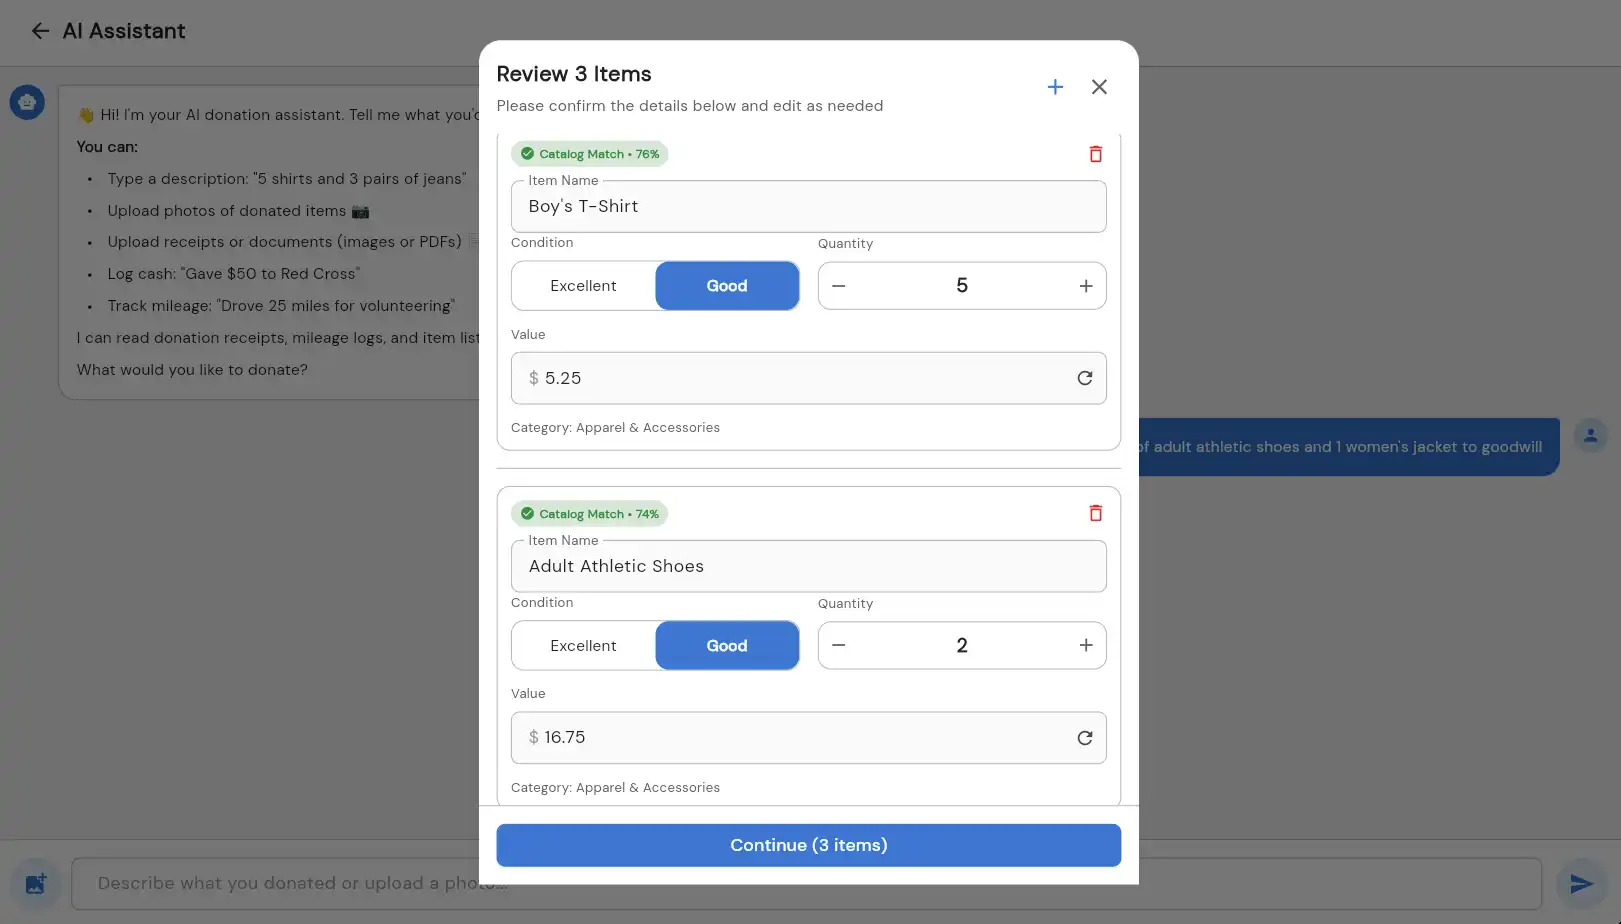This screenshot has width=1621, height=924.
Task: Increase Boy's T-Shirt quantity
Action: click(x=1085, y=286)
